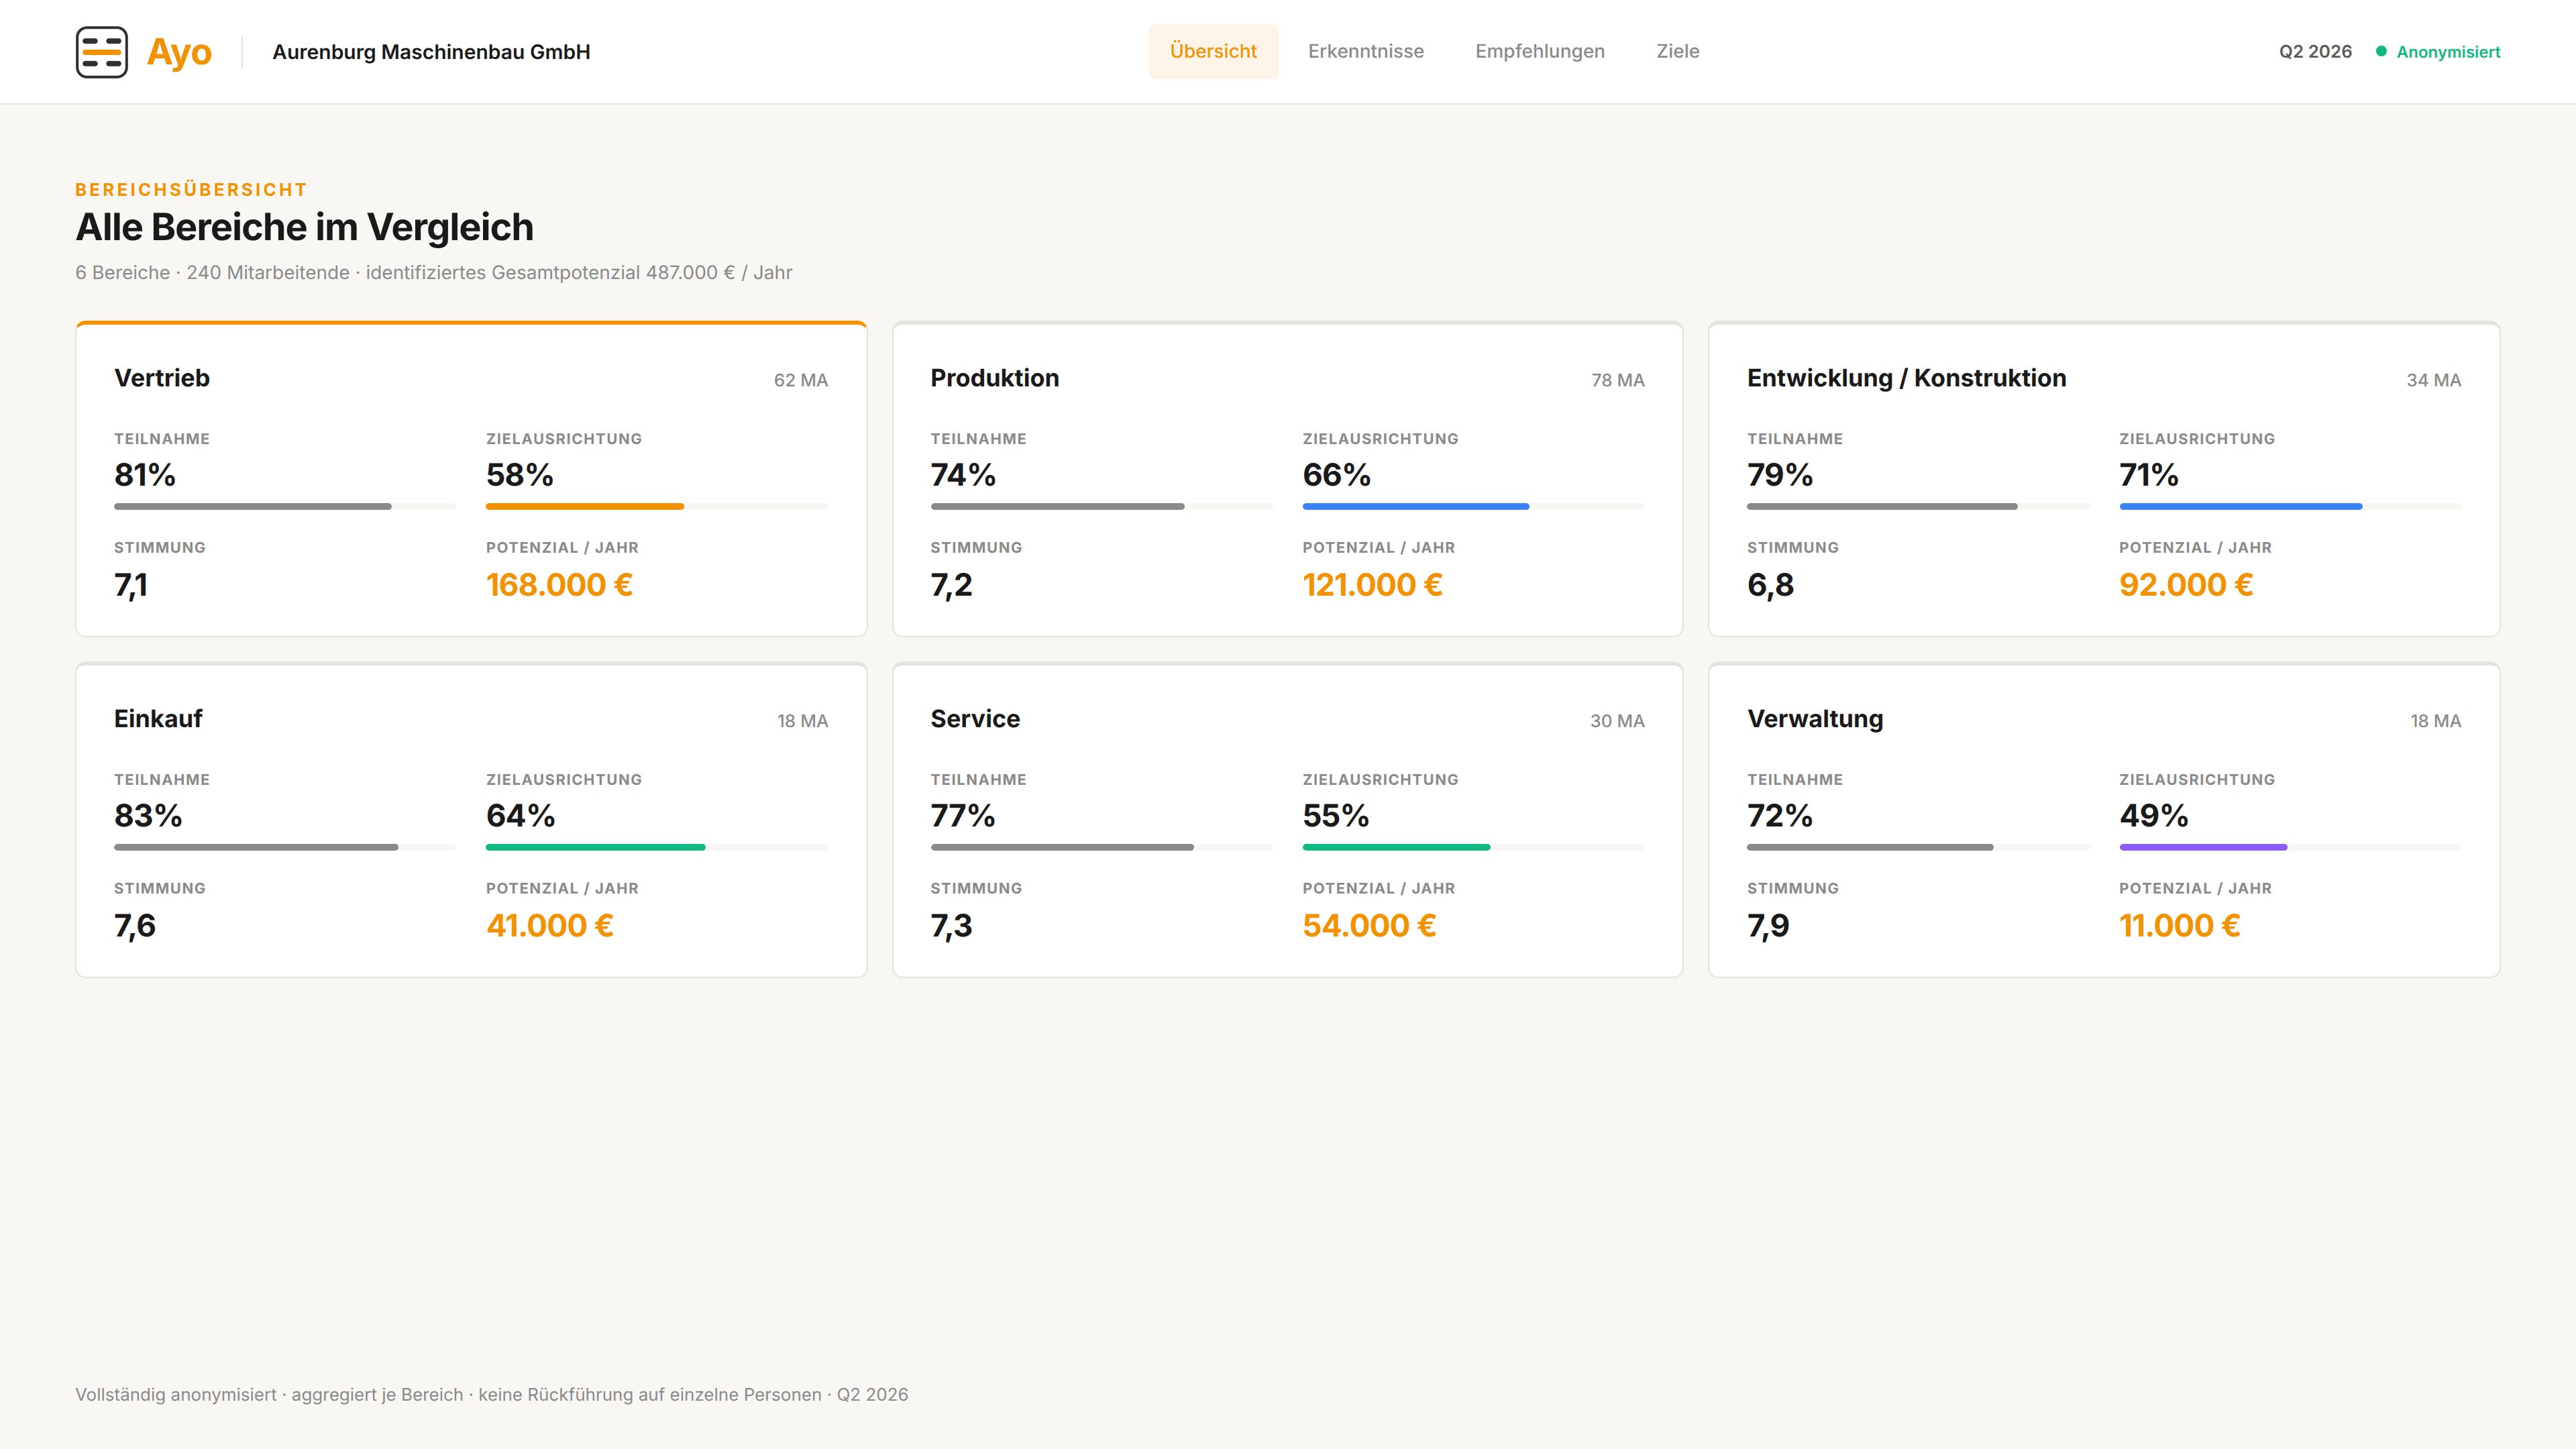Open the Service card title

point(975,719)
